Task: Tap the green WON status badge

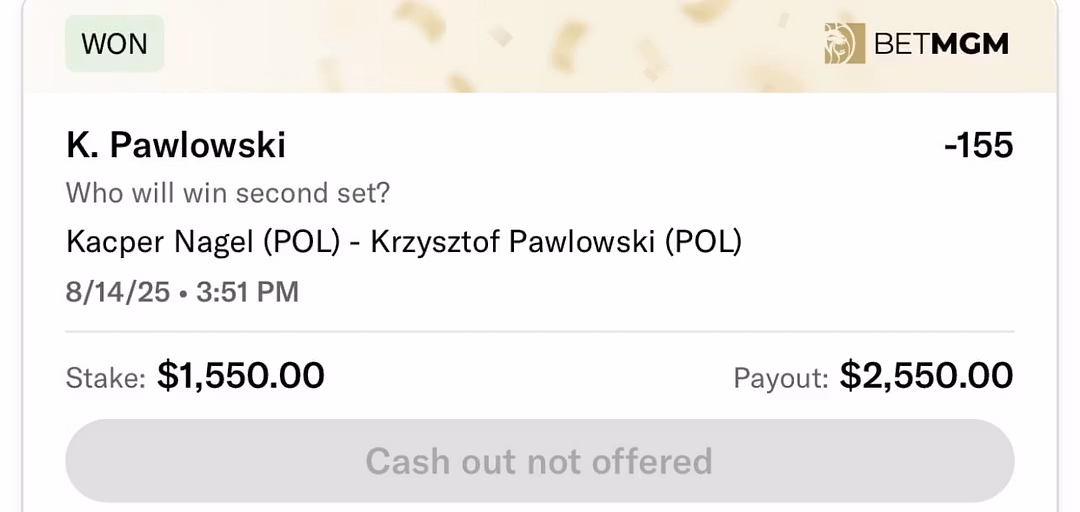Action: 114,44
